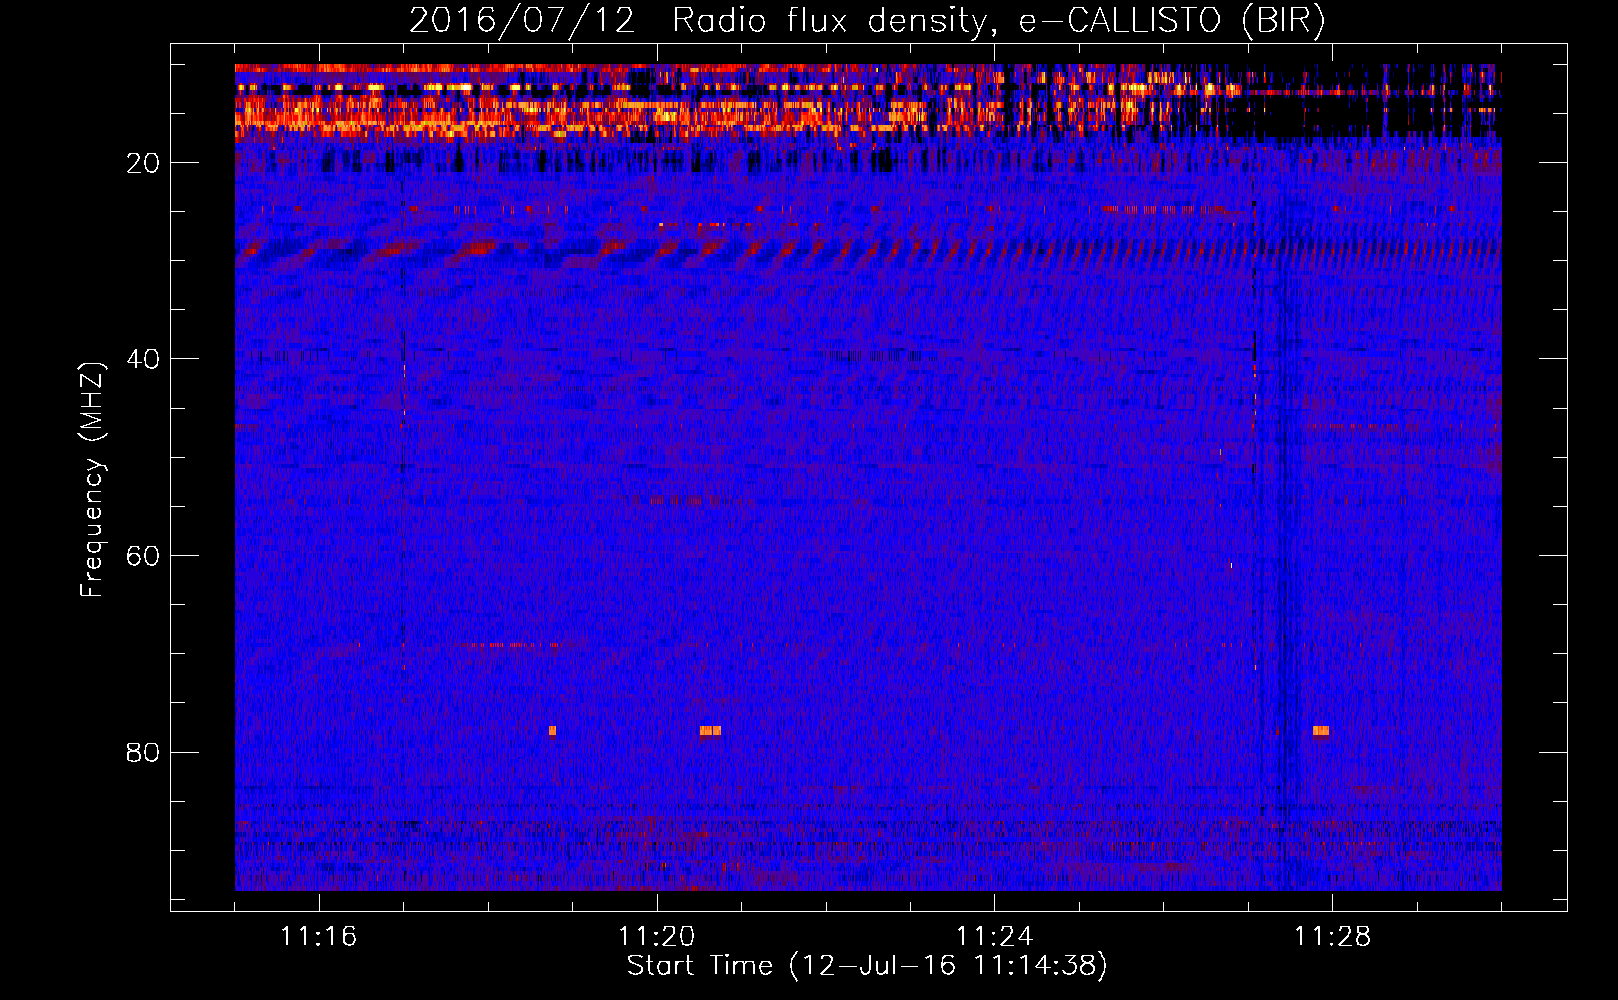Click the 11:28 time tick label
Screen dimensions: 1618x1000
(x=1333, y=937)
